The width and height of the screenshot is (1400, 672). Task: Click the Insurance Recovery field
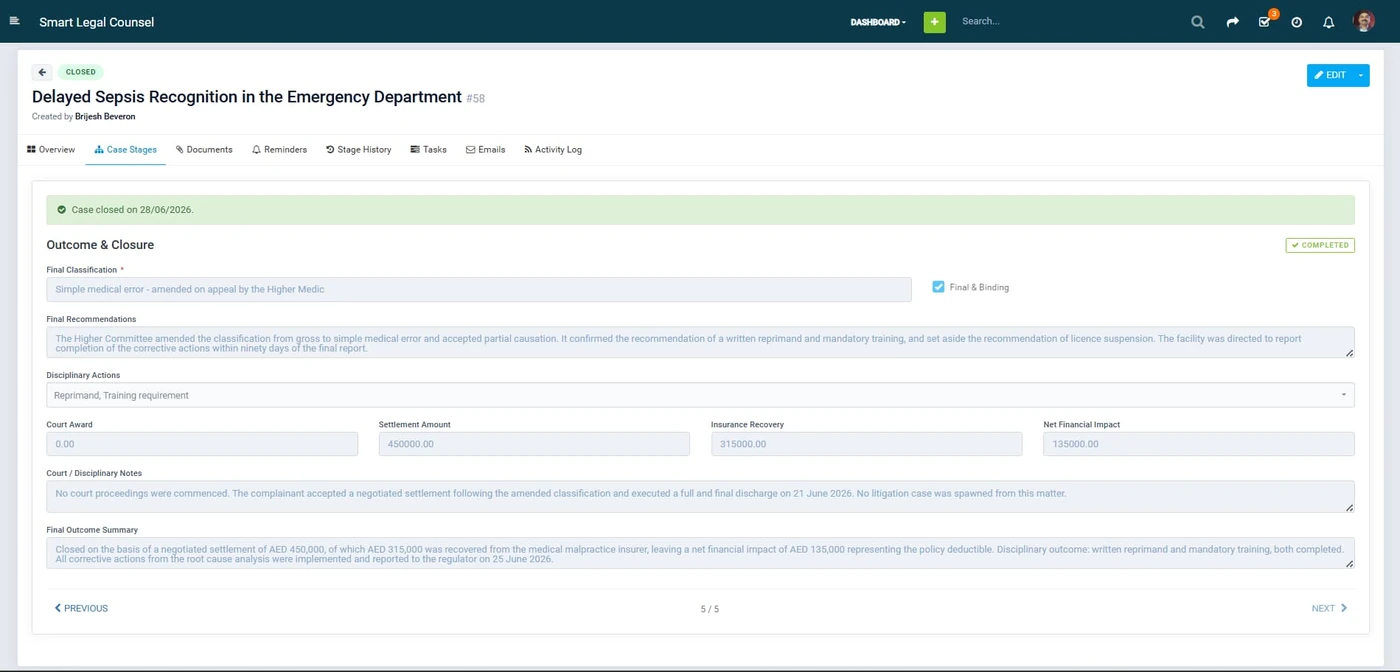point(867,444)
